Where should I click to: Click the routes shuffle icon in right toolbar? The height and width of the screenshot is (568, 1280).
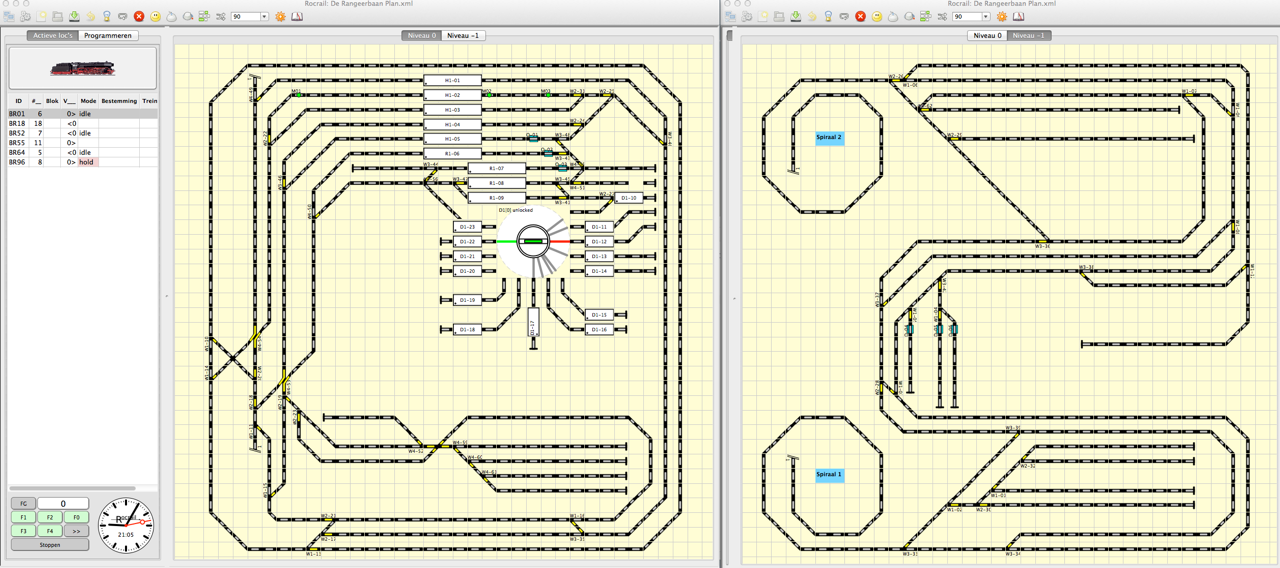942,17
